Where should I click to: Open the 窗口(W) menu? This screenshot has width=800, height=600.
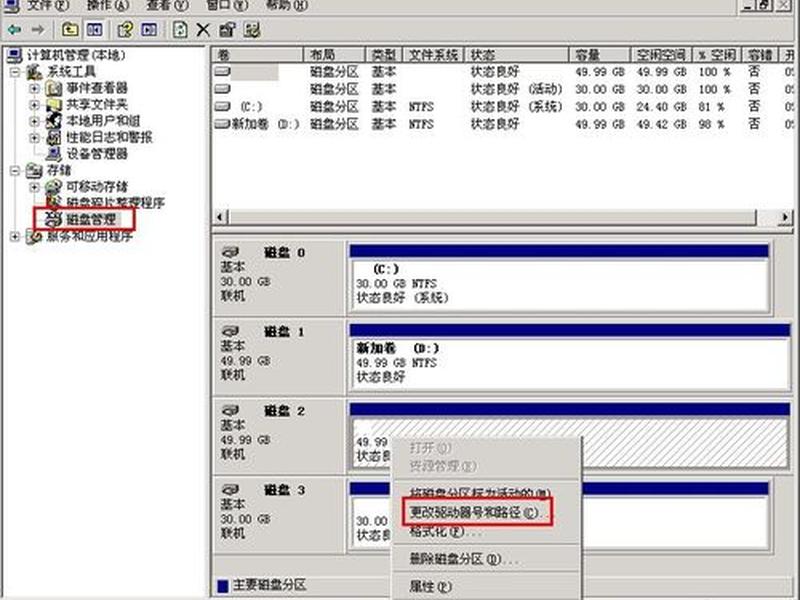(x=227, y=6)
